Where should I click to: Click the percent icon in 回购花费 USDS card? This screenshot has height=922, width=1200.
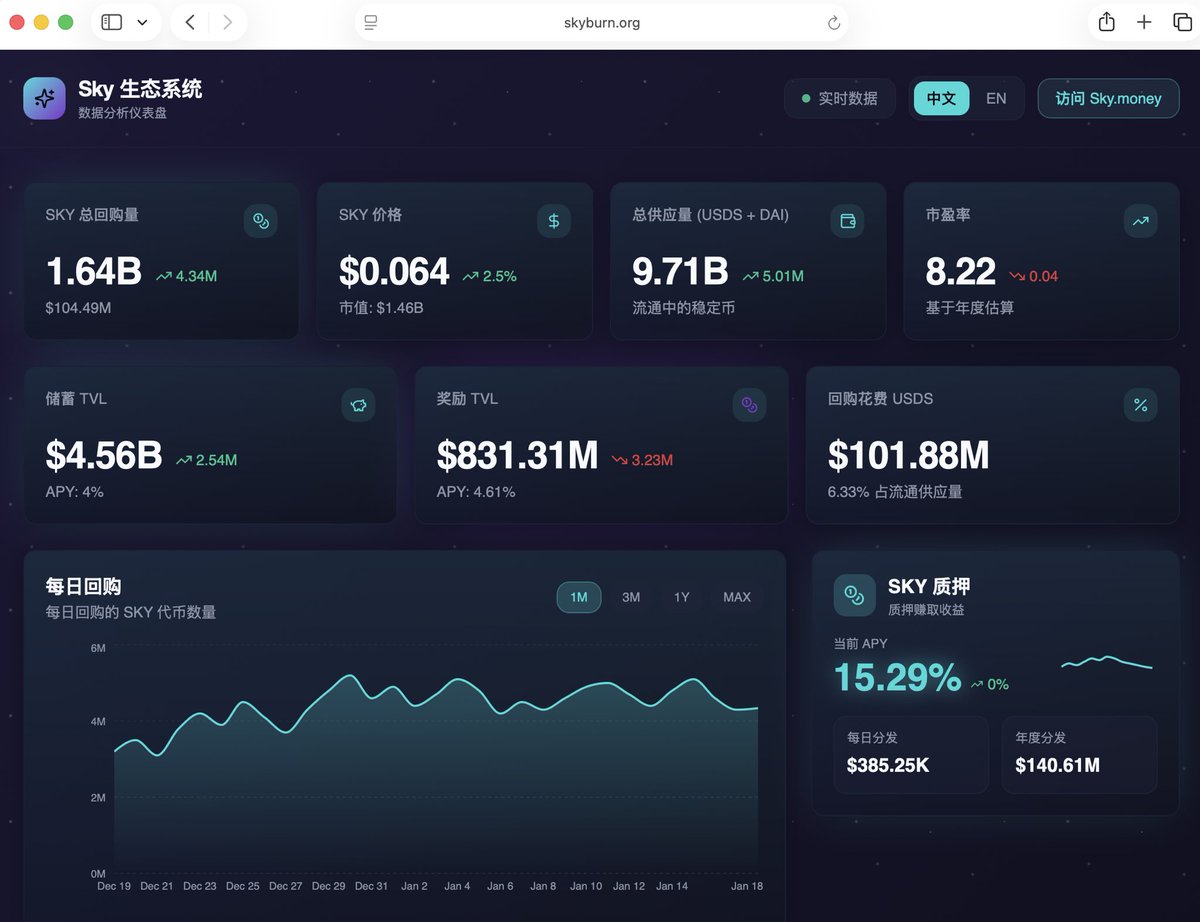(1141, 405)
